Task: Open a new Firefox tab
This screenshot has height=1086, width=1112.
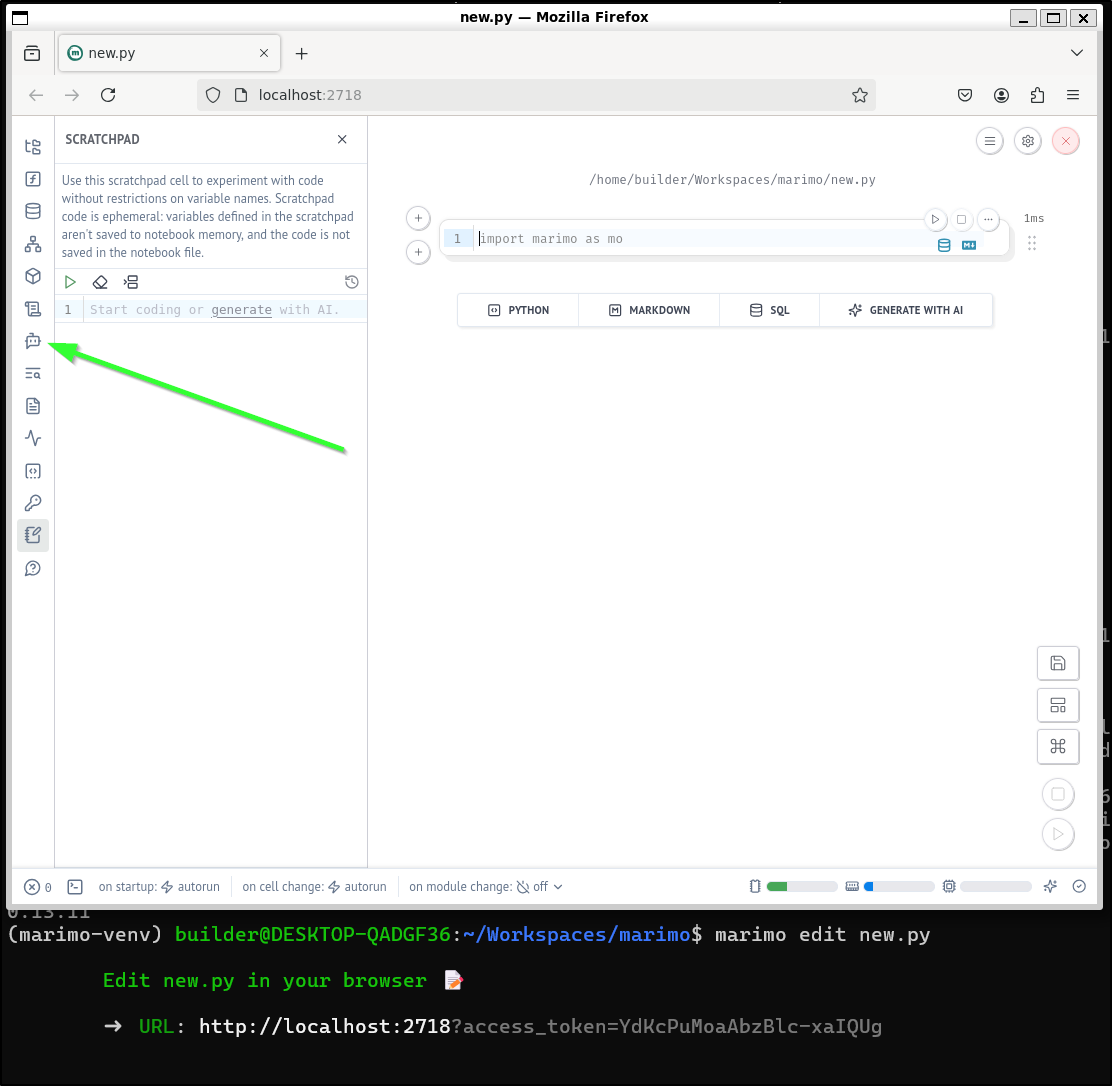Action: (x=301, y=54)
